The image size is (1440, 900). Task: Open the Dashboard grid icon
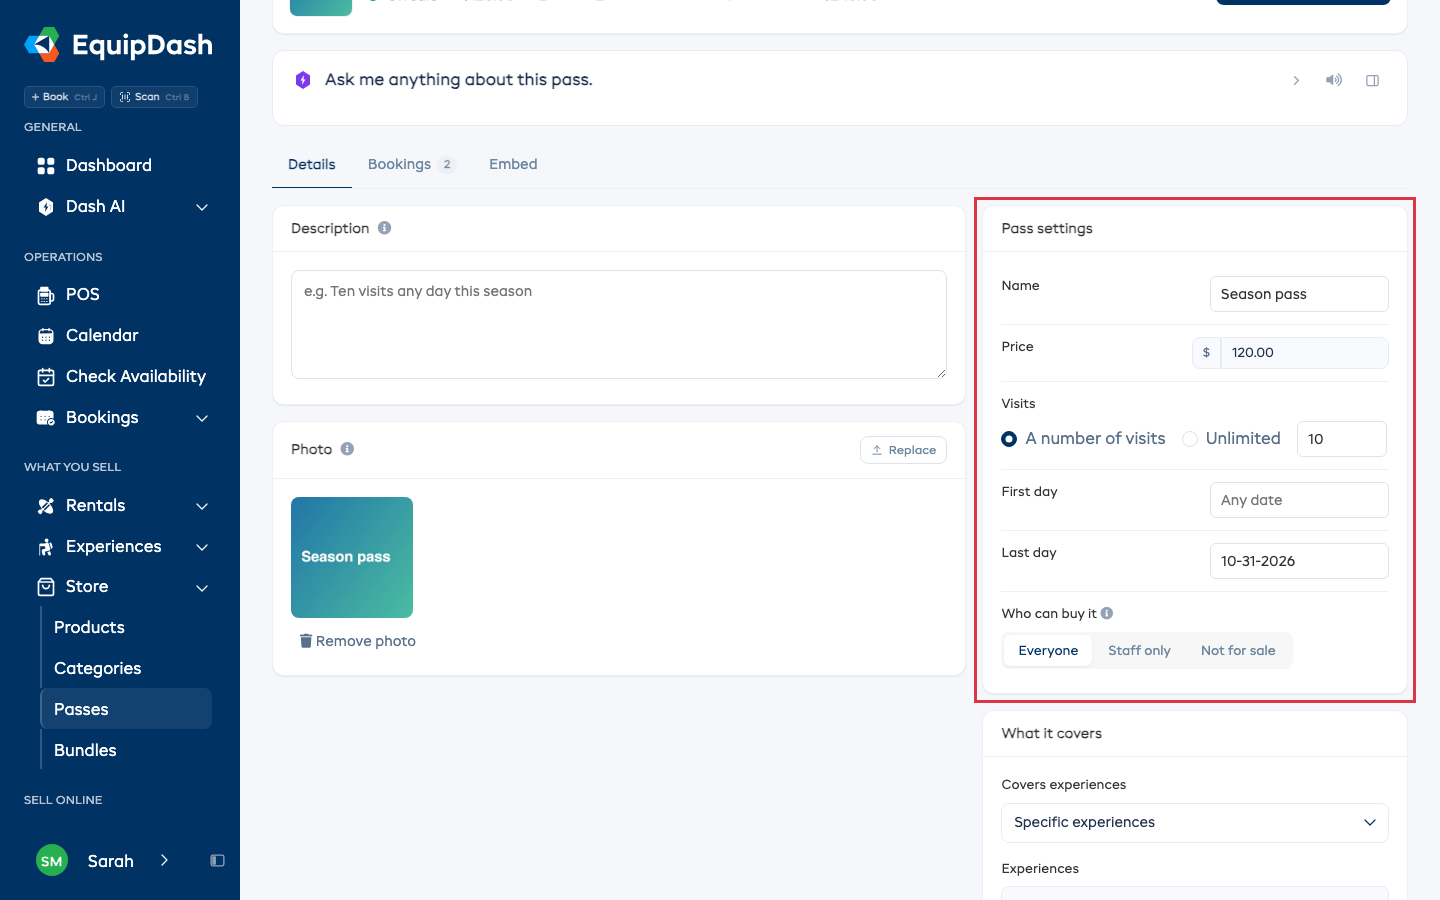(46, 166)
